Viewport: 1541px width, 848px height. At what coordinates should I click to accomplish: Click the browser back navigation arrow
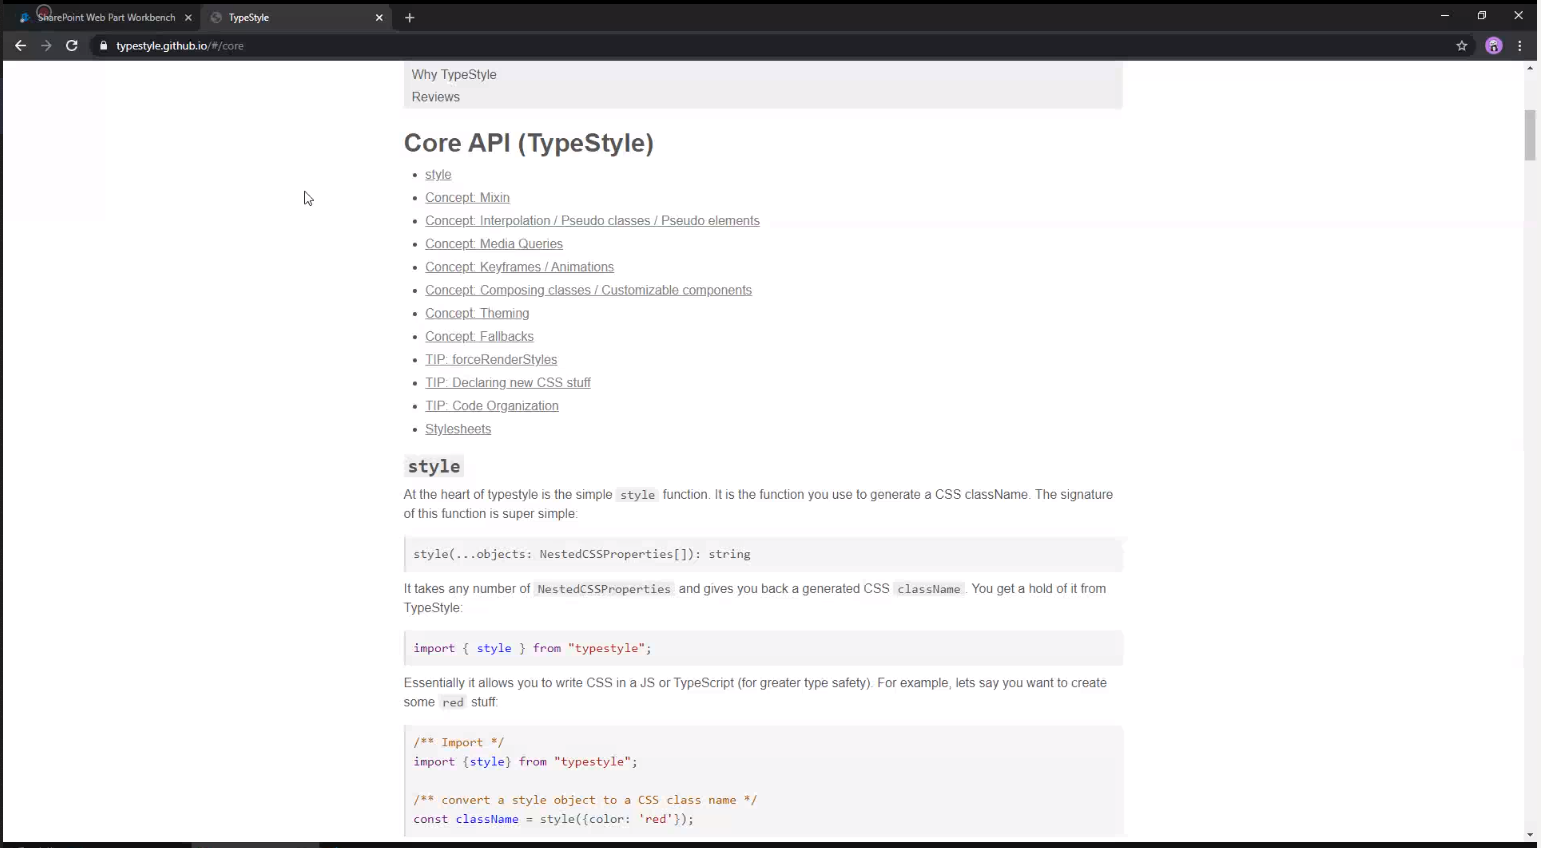(20, 45)
